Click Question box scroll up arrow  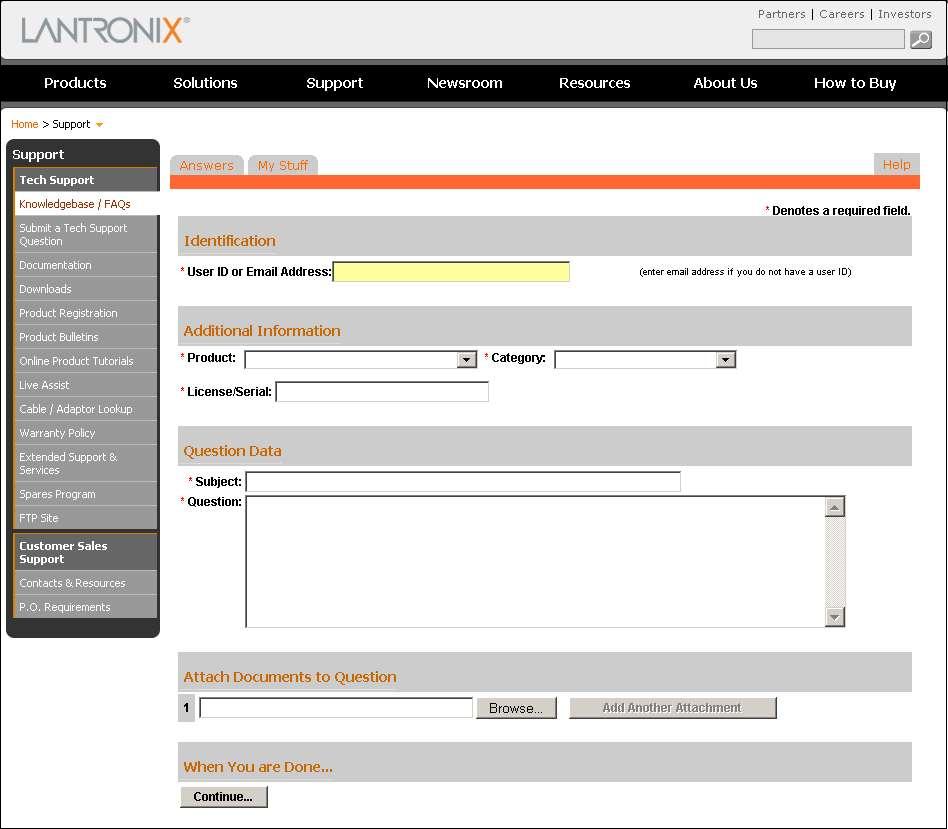tap(835, 507)
